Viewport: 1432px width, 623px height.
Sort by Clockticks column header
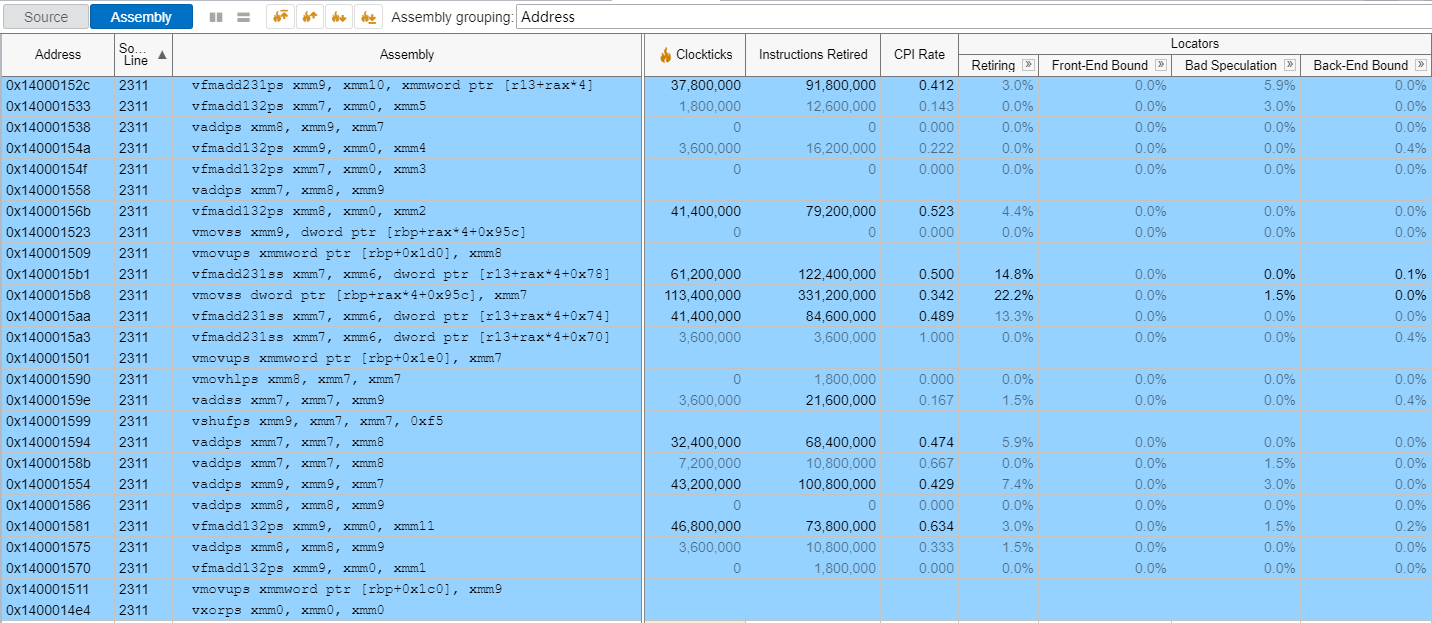click(696, 55)
